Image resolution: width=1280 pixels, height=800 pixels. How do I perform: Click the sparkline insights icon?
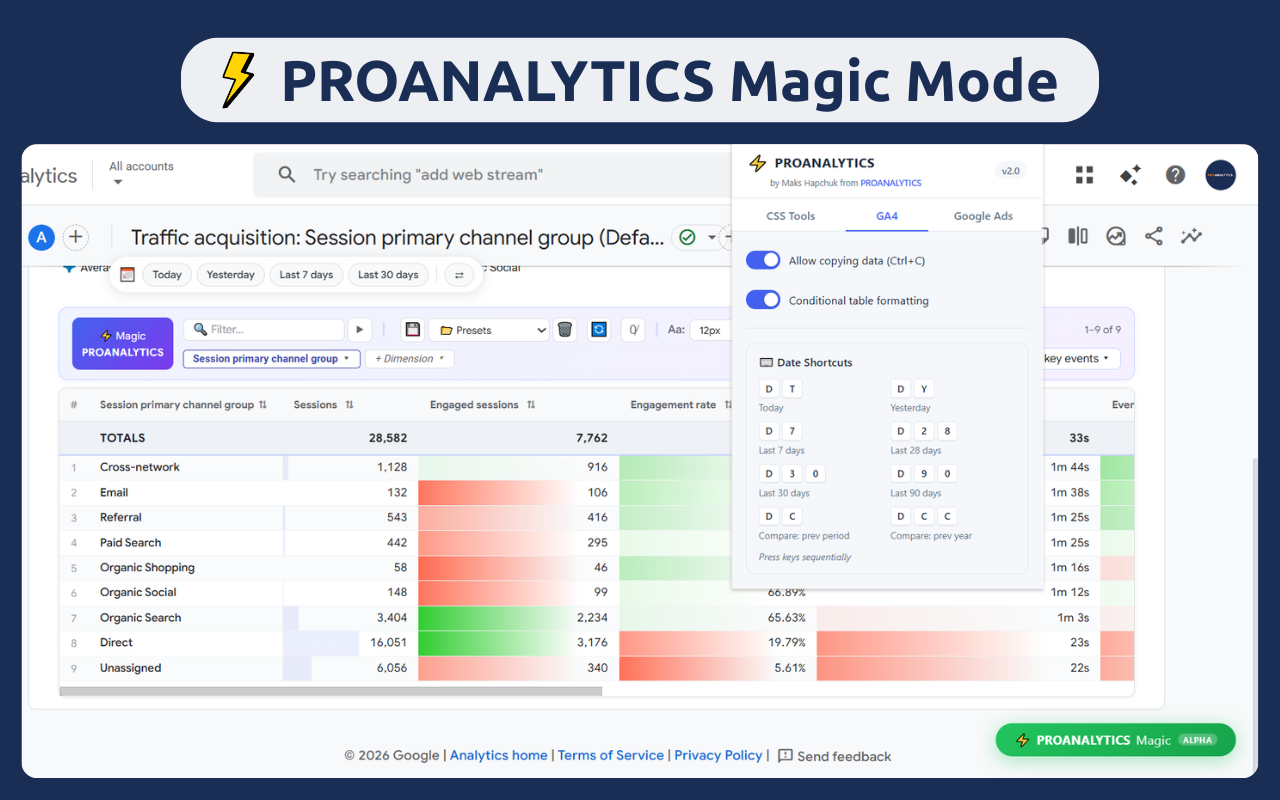[x=1191, y=236]
